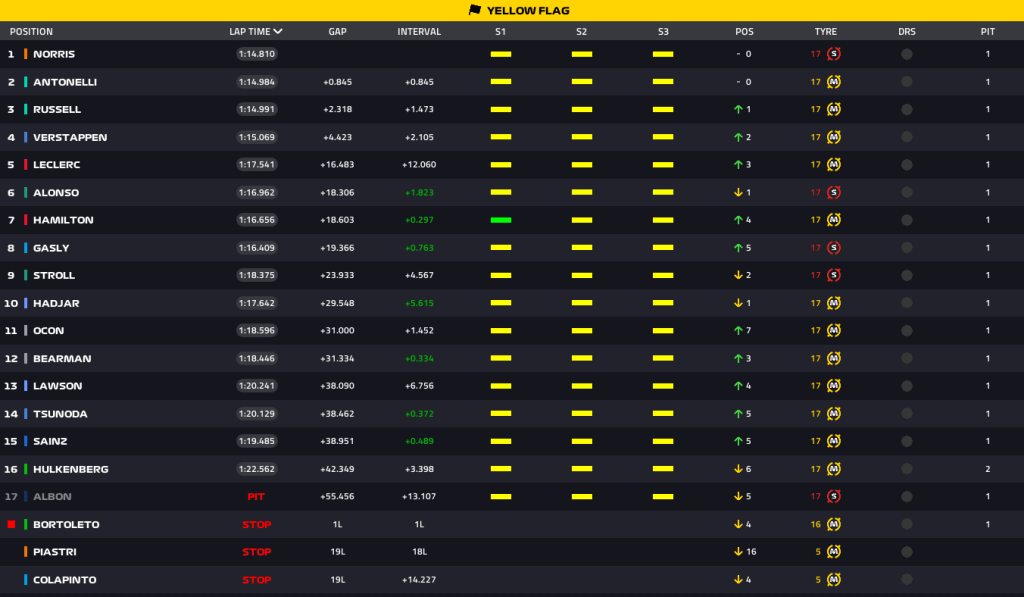This screenshot has width=1024, height=597.
Task: Click Russell's DRS indicator dot
Action: [x=906, y=109]
